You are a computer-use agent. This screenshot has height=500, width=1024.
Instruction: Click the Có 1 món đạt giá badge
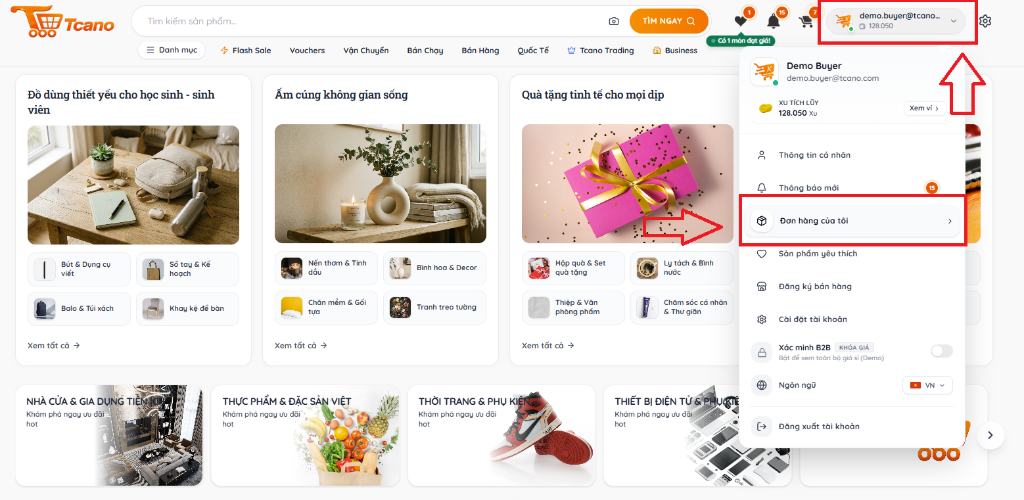coord(741,40)
